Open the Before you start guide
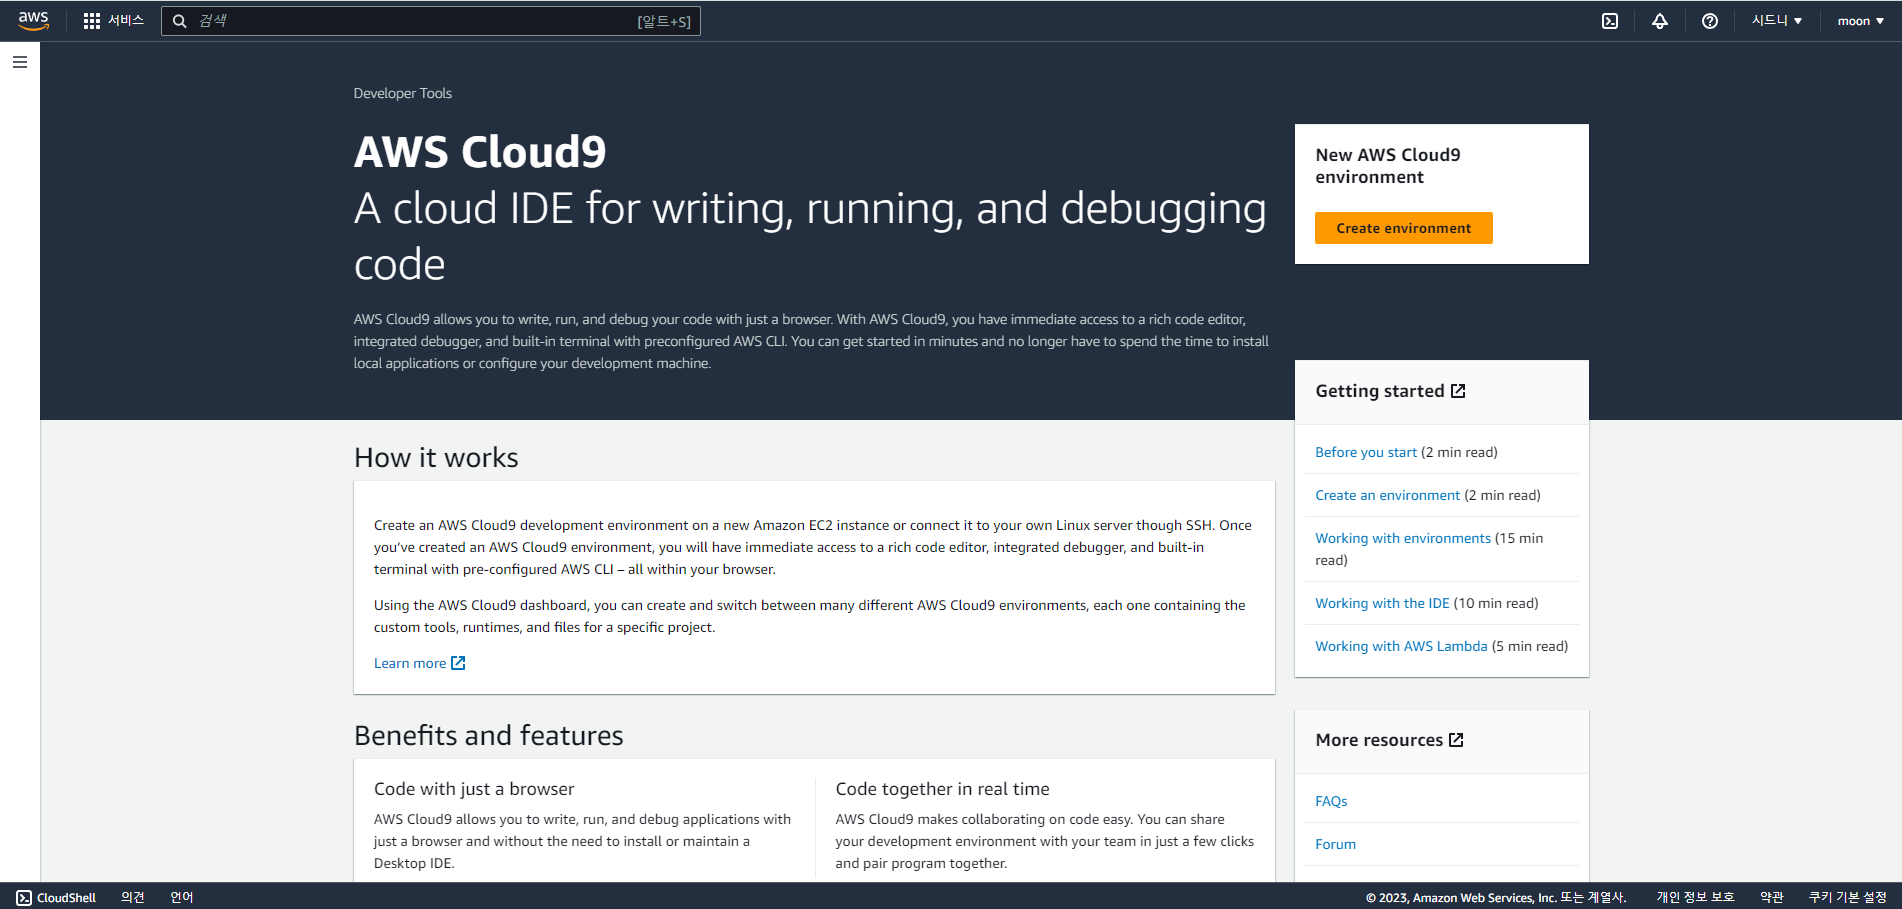This screenshot has width=1902, height=909. pos(1366,452)
